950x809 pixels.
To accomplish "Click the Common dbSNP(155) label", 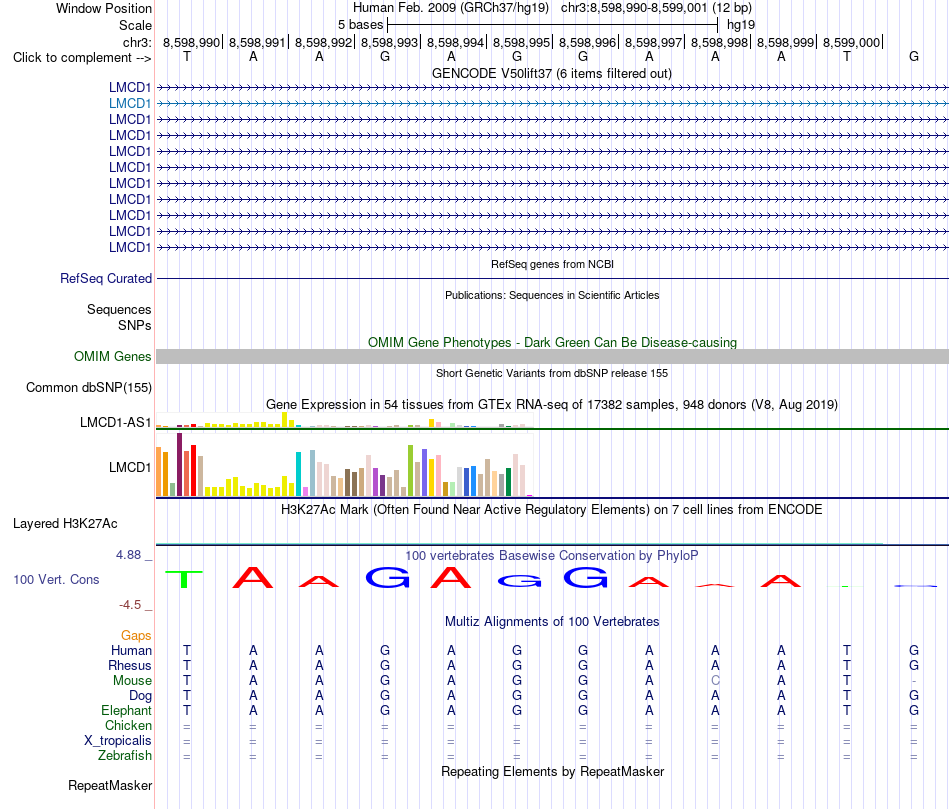I will [89, 387].
